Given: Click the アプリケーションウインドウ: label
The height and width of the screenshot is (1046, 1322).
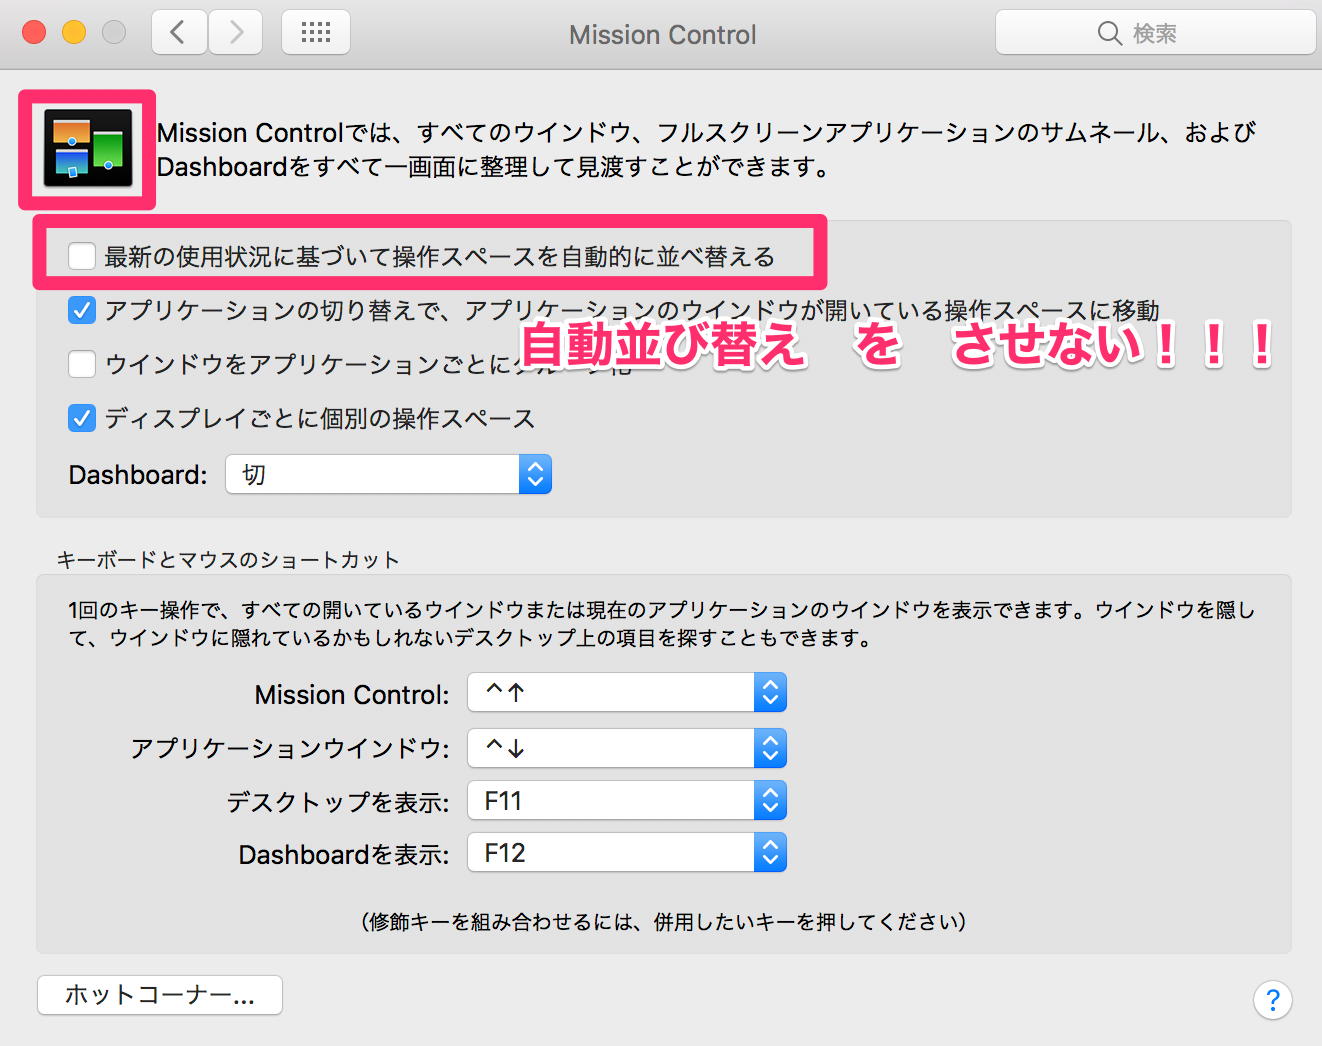Looking at the screenshot, I should 290,748.
